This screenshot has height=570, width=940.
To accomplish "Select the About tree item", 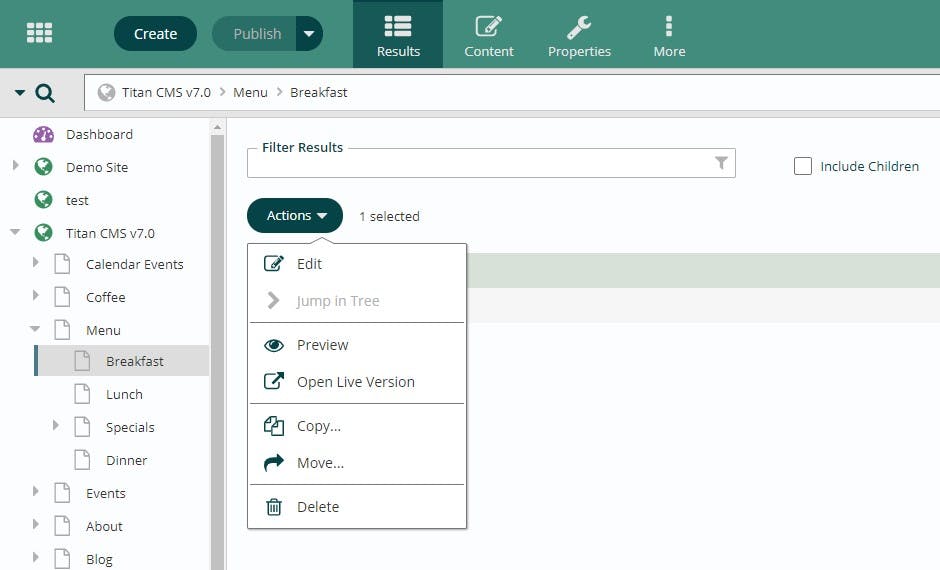I will [104, 526].
